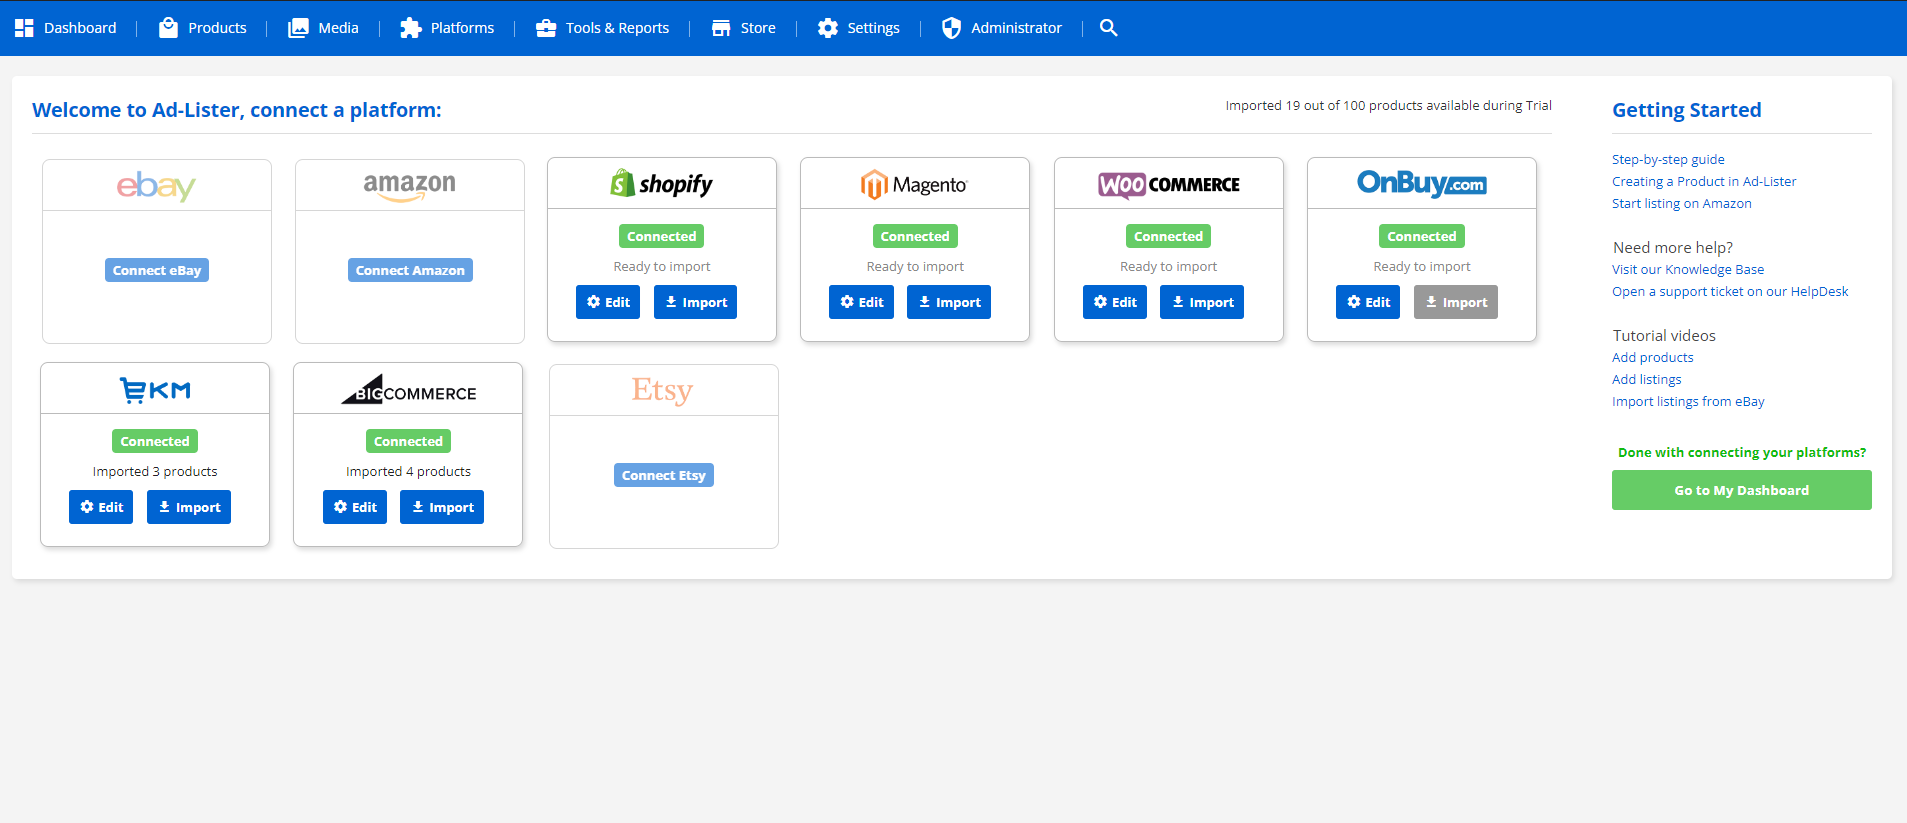Click the Platforms puzzle piece icon
The width and height of the screenshot is (1907, 823).
pos(410,28)
